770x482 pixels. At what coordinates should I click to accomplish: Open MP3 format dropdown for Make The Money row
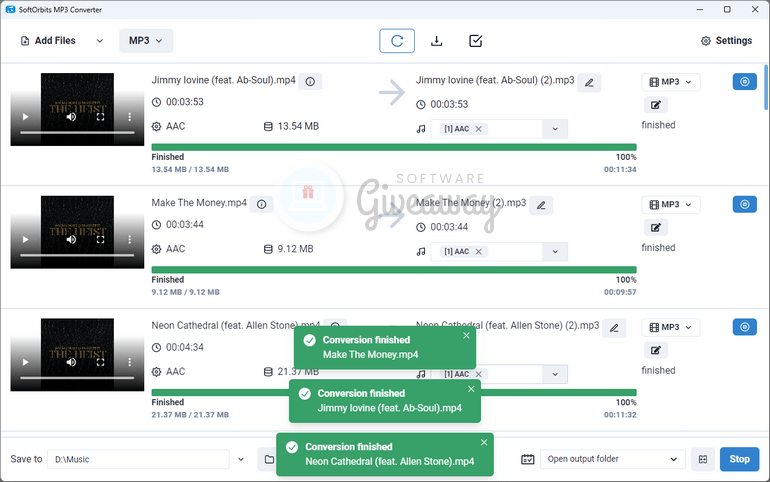click(x=671, y=205)
